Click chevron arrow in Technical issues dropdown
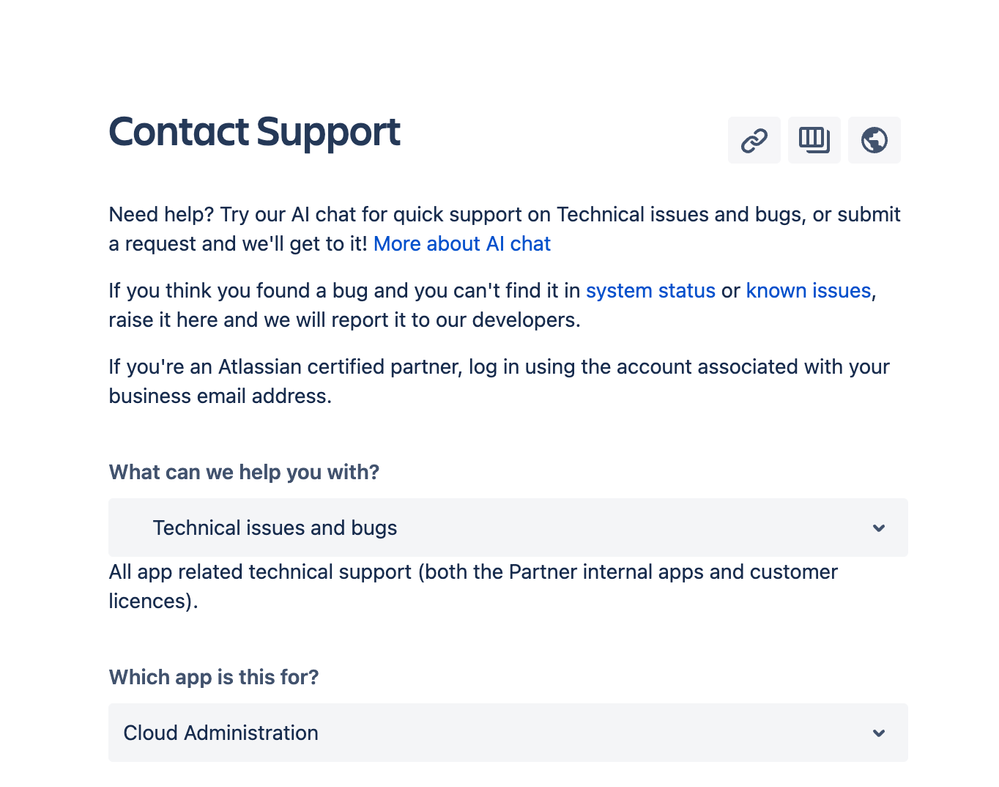999x787 pixels. (878, 528)
